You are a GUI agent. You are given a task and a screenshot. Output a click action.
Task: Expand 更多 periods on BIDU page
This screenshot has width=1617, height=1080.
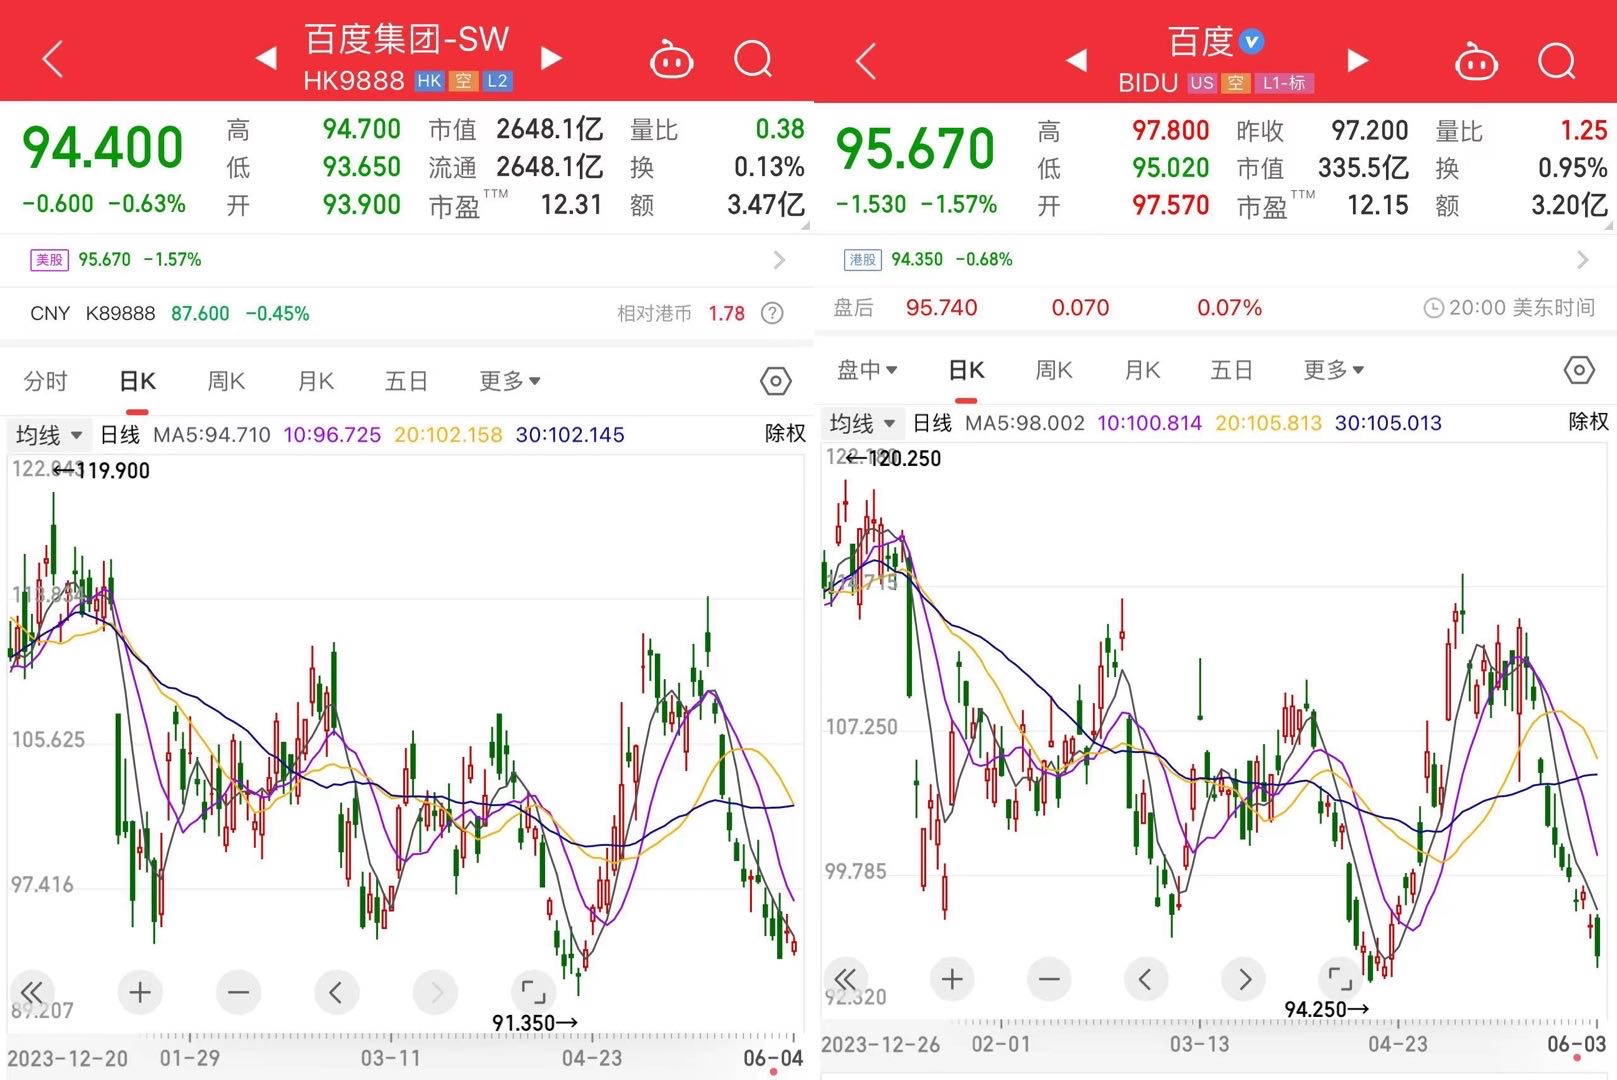point(1334,370)
